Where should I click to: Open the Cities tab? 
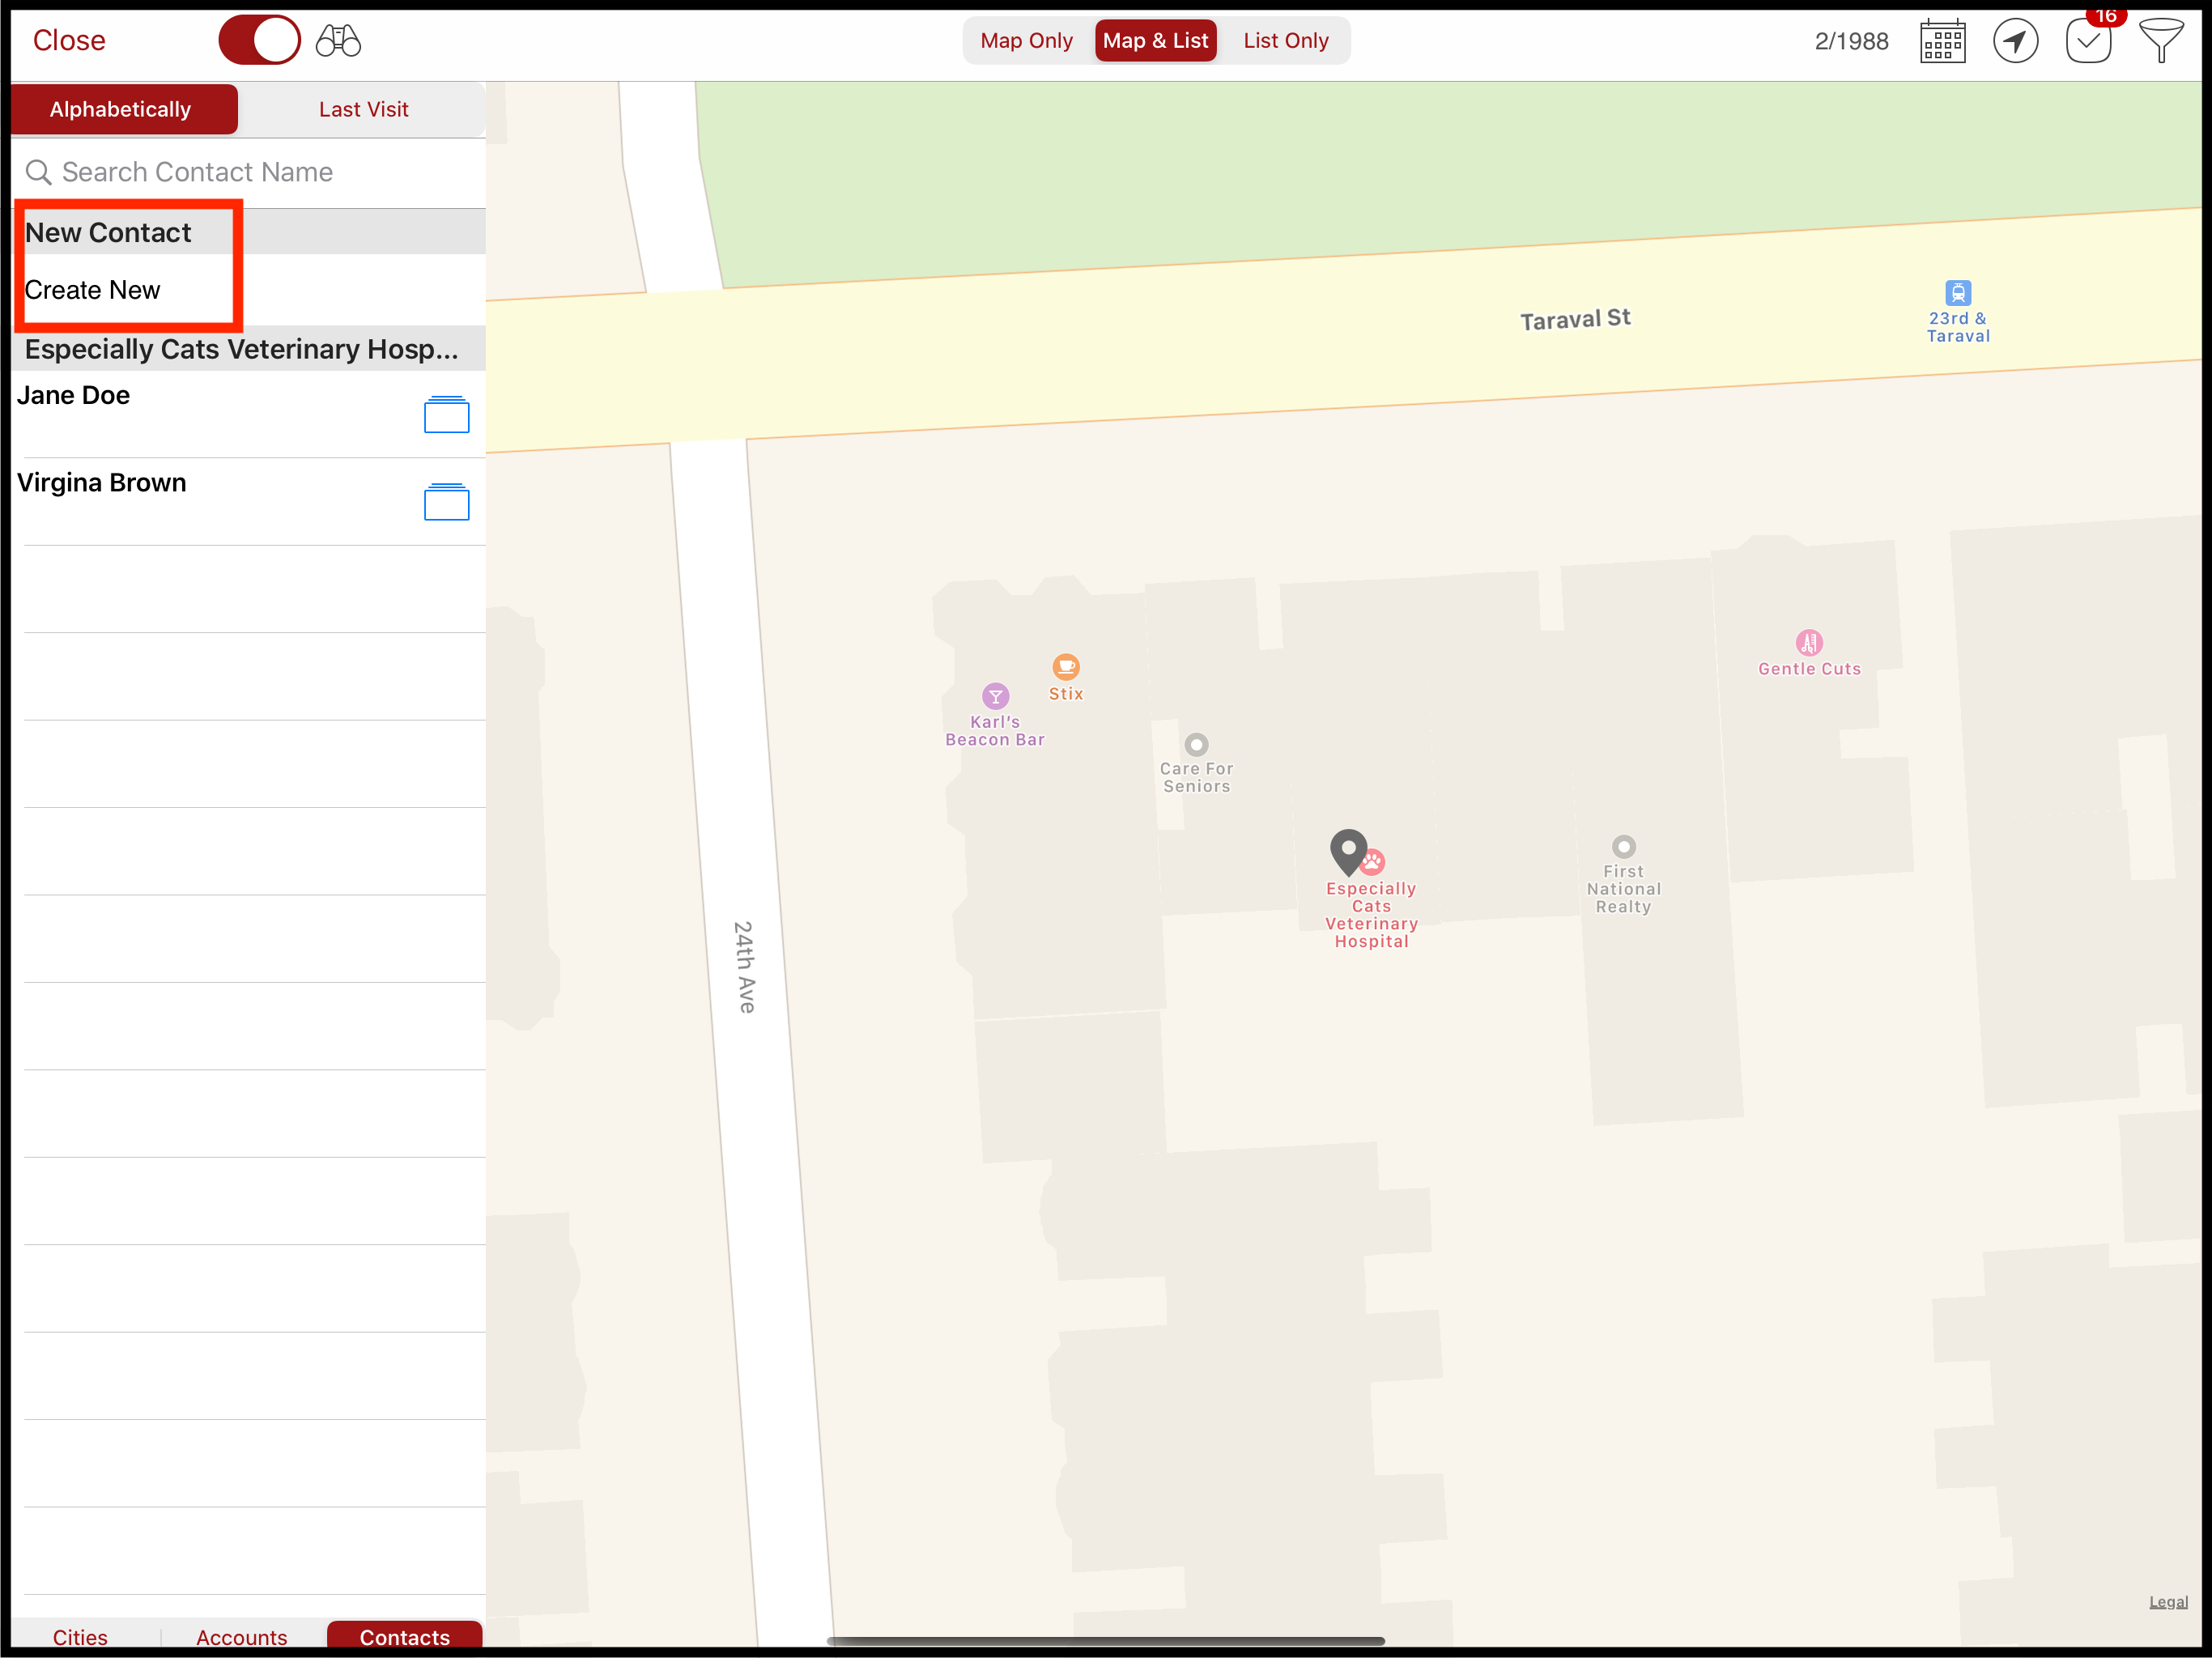tap(80, 1637)
